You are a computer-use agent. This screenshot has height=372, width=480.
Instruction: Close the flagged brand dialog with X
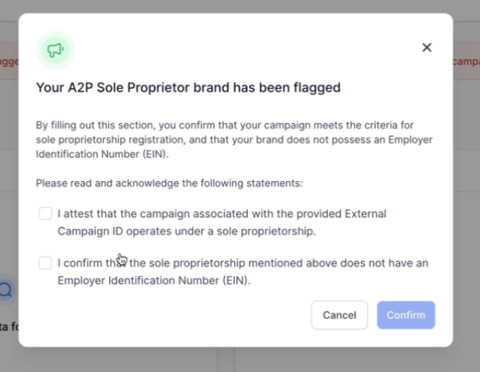tap(427, 47)
